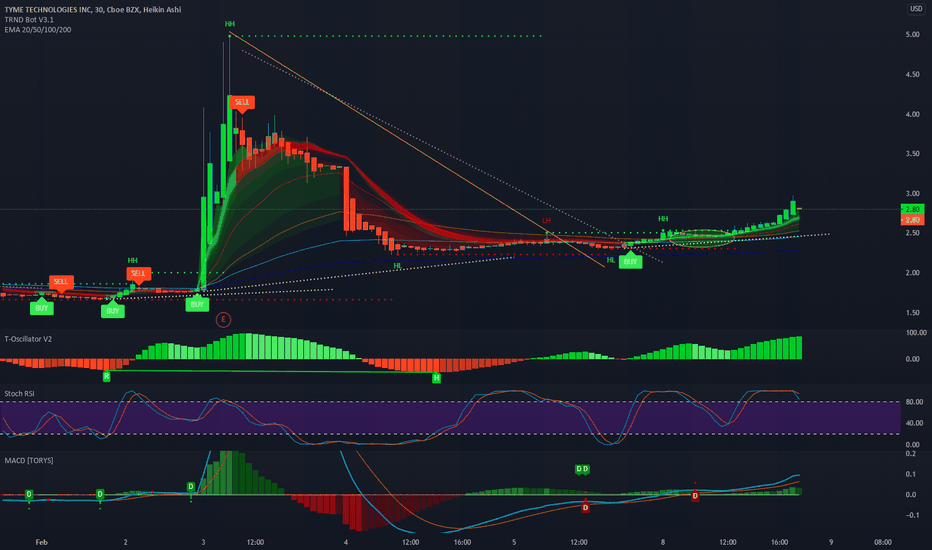This screenshot has height=550, width=932.
Task: Click the T-Oscillator V2 pane label
Action: click(x=28, y=339)
